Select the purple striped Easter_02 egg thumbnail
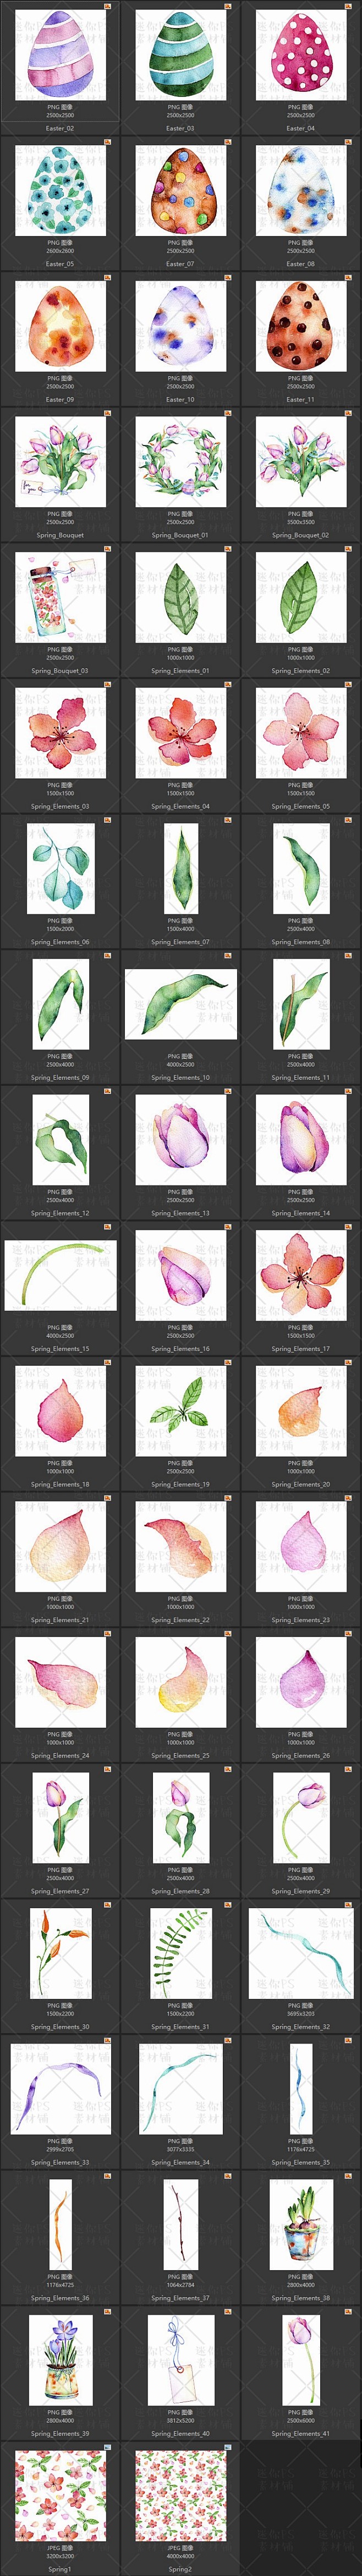 click(x=60, y=55)
